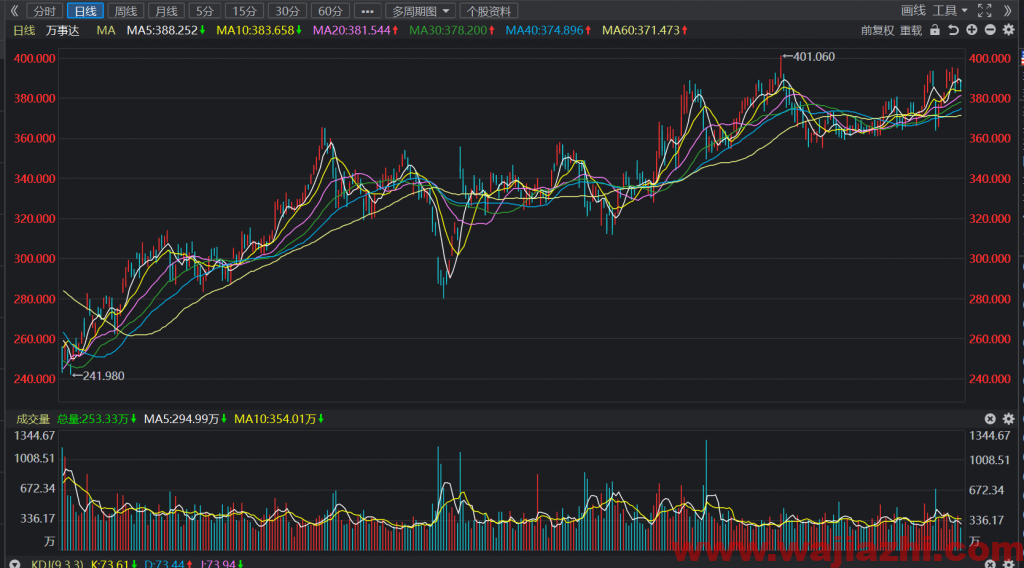Viewport: 1024px width, 568px height.
Task: Switch to 周线 weekly chart
Action: click(125, 11)
